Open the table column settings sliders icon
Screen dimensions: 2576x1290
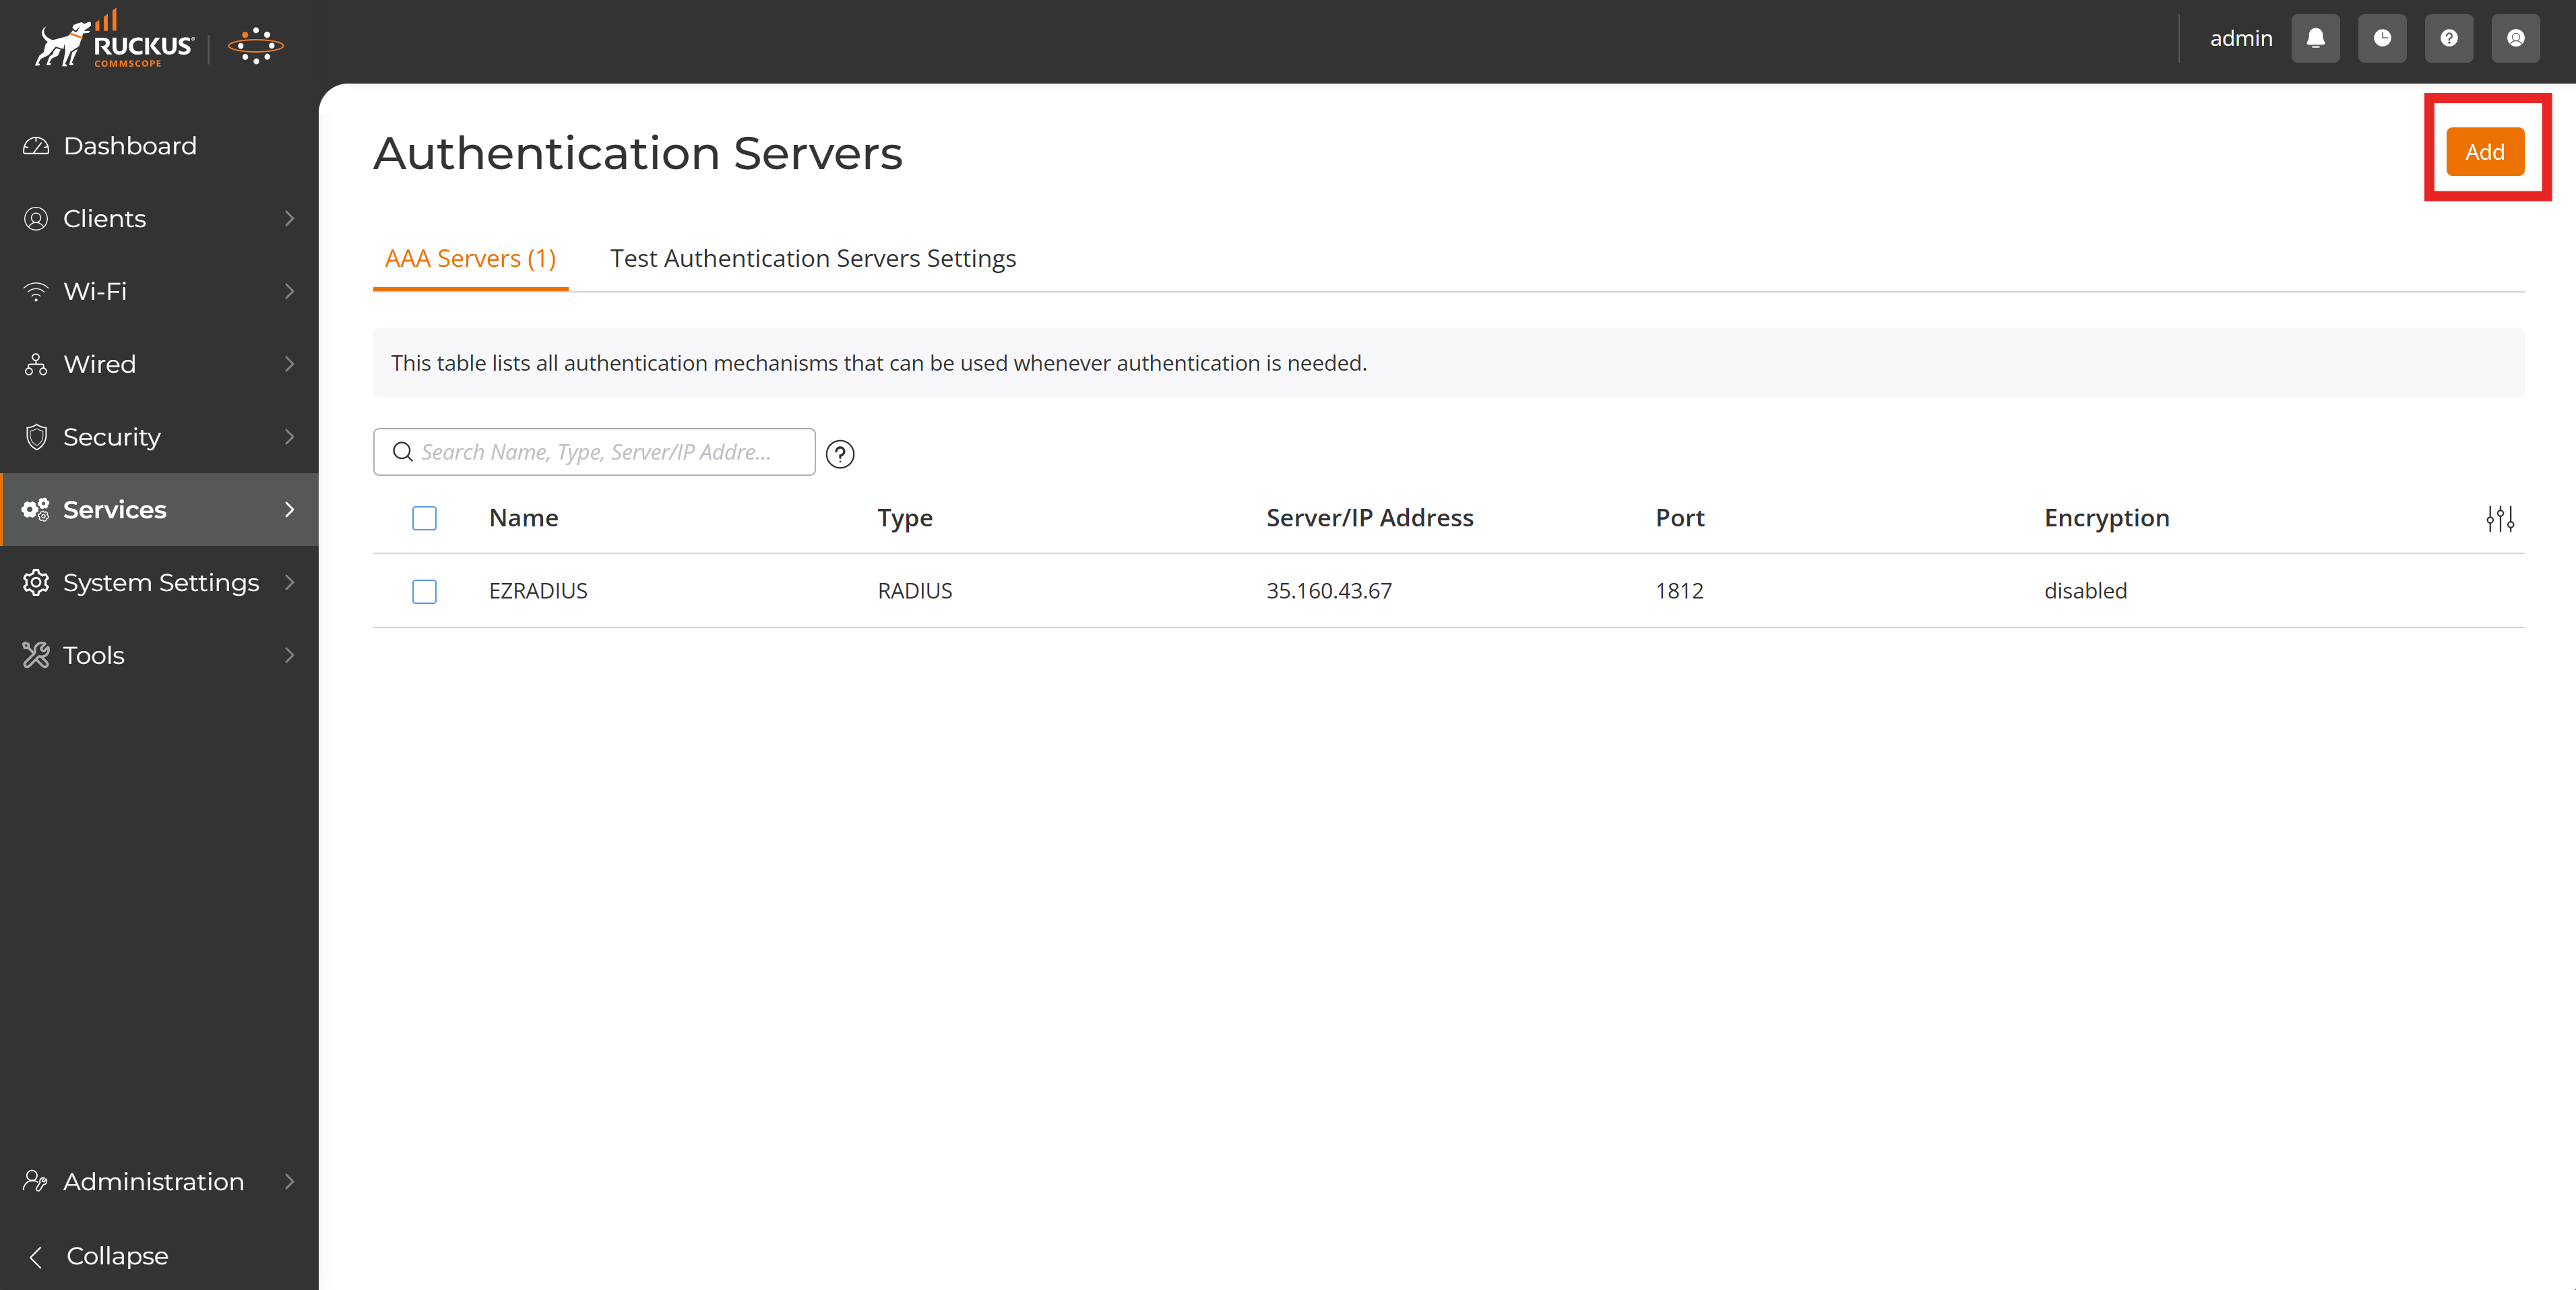click(x=2499, y=518)
